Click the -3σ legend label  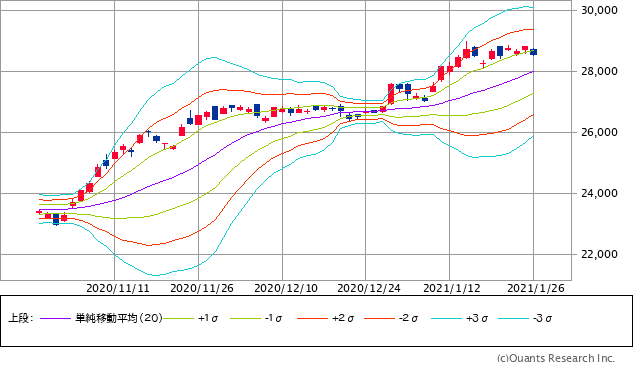click(x=542, y=318)
